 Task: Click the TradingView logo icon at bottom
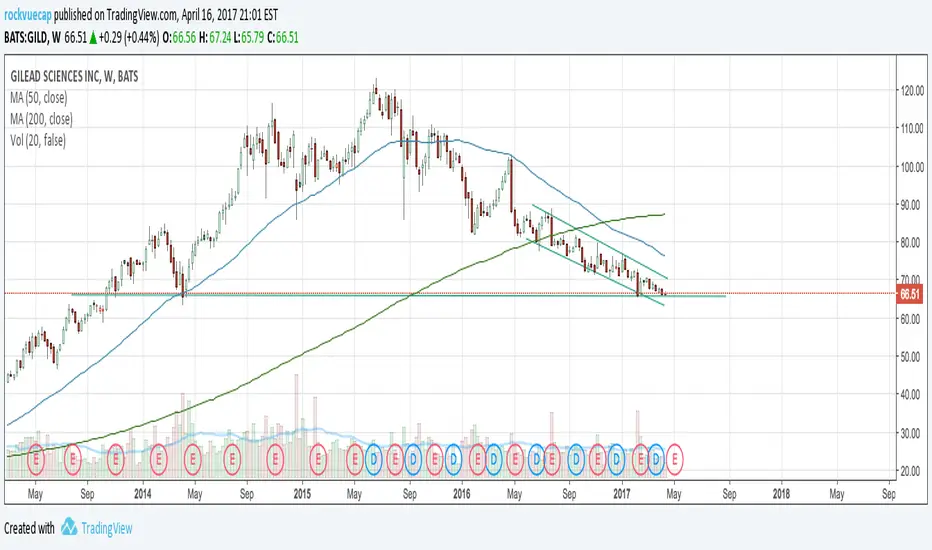click(69, 527)
